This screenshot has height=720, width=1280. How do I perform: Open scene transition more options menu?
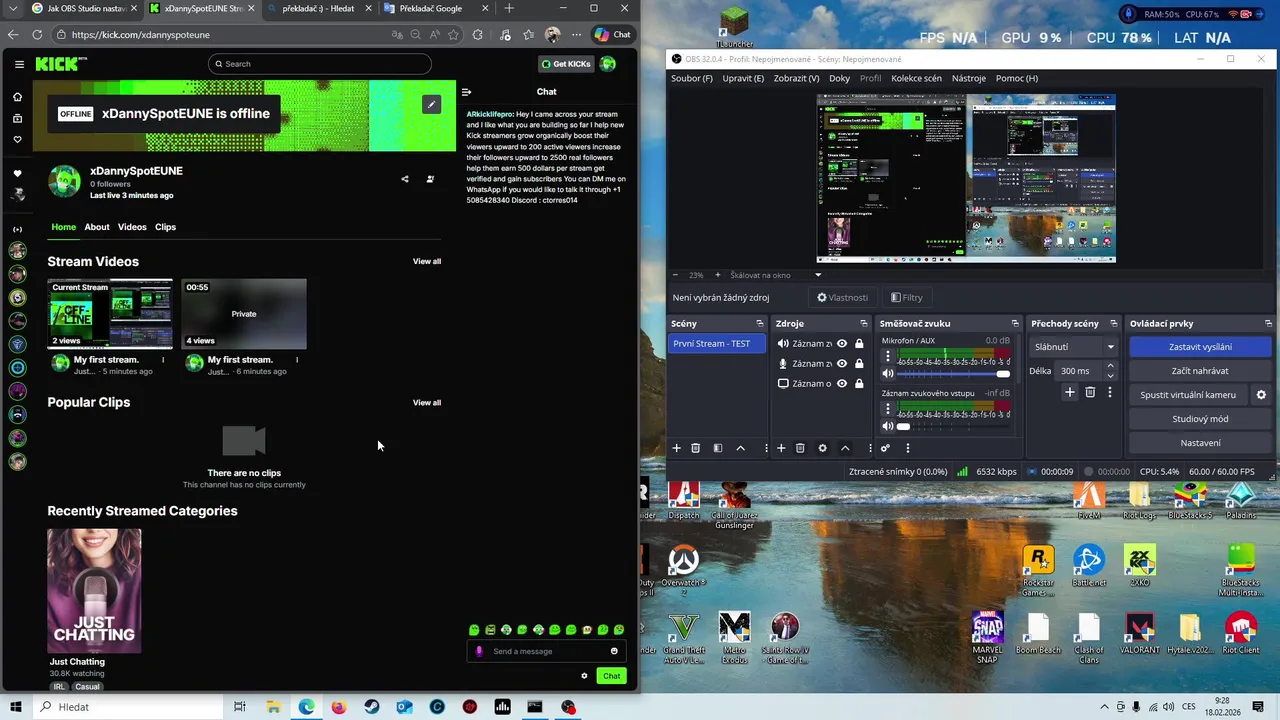coord(1109,393)
